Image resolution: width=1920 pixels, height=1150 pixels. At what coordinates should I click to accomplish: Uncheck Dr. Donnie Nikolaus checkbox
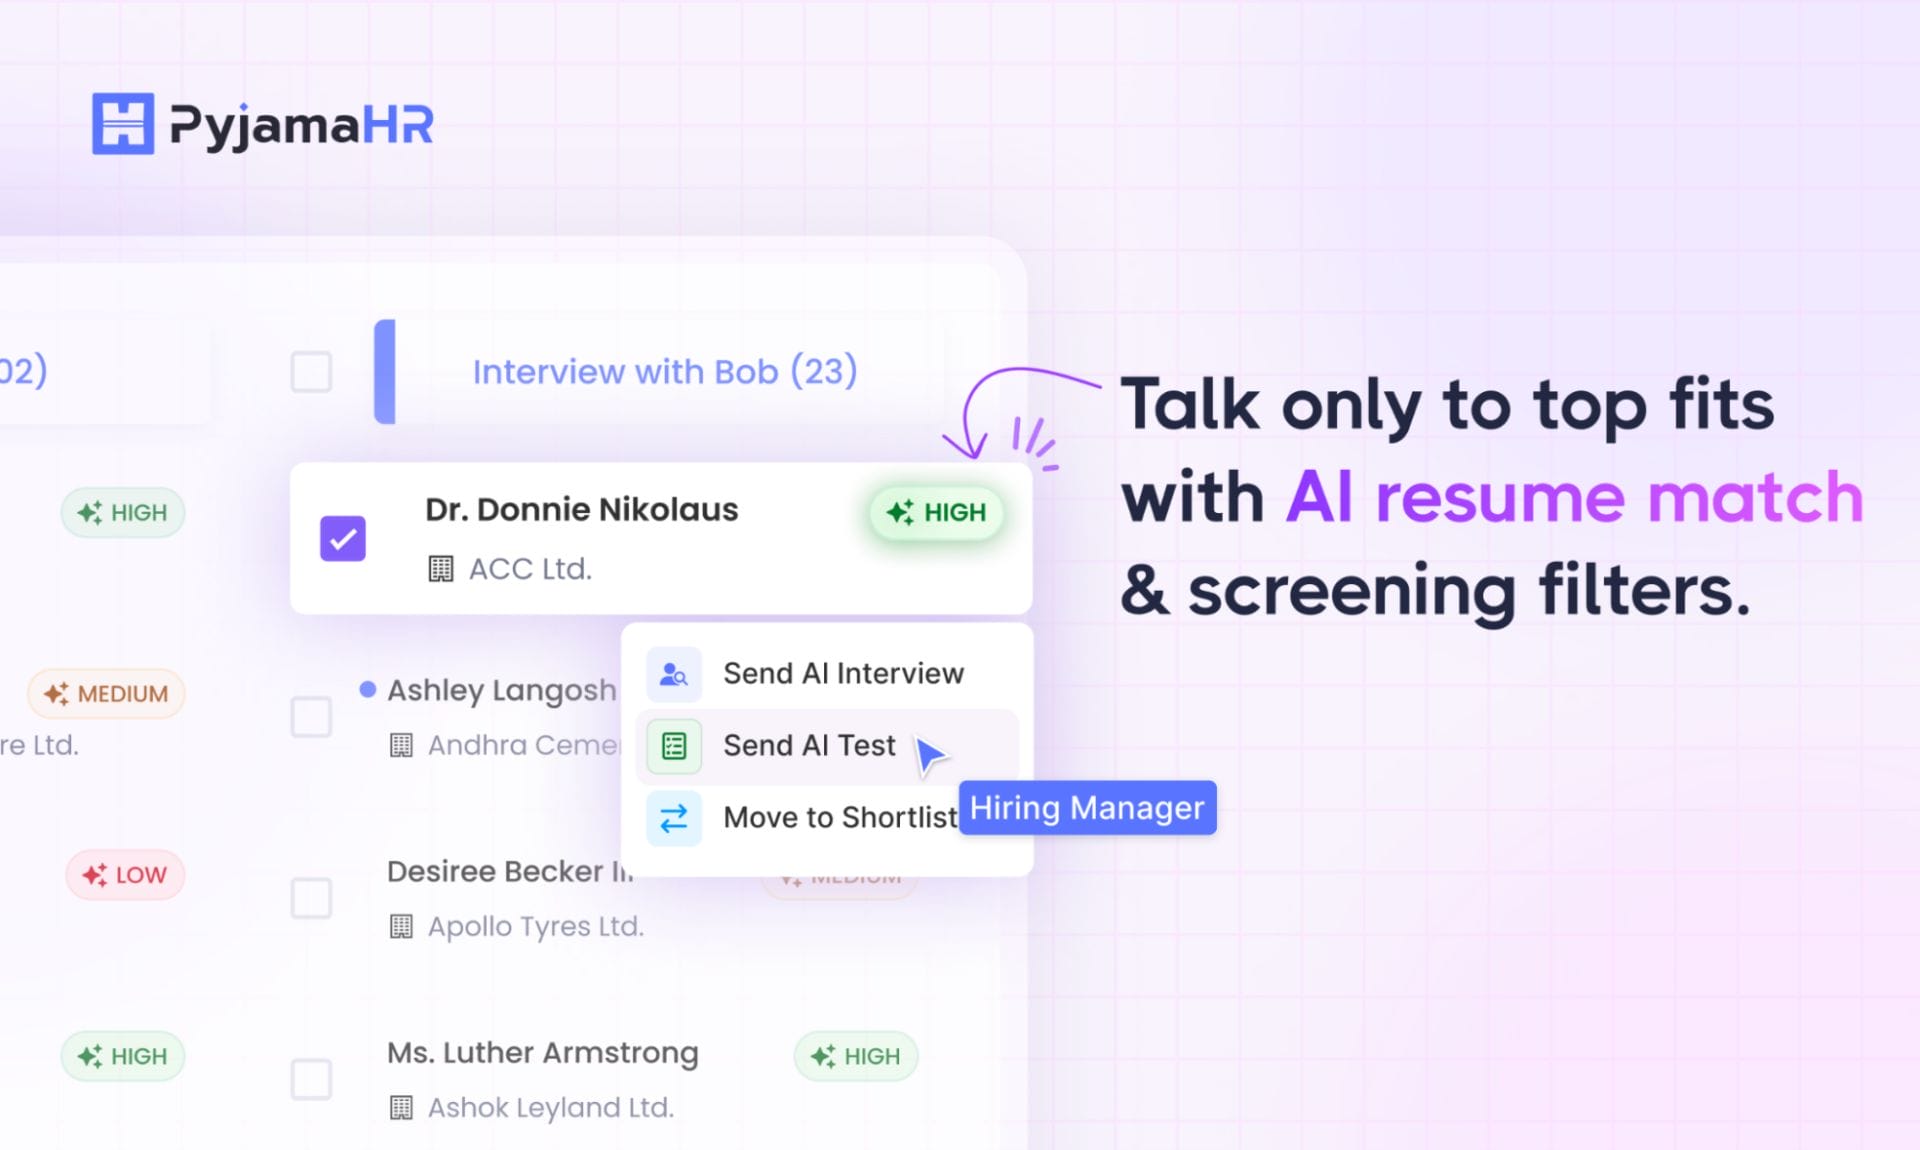click(342, 539)
